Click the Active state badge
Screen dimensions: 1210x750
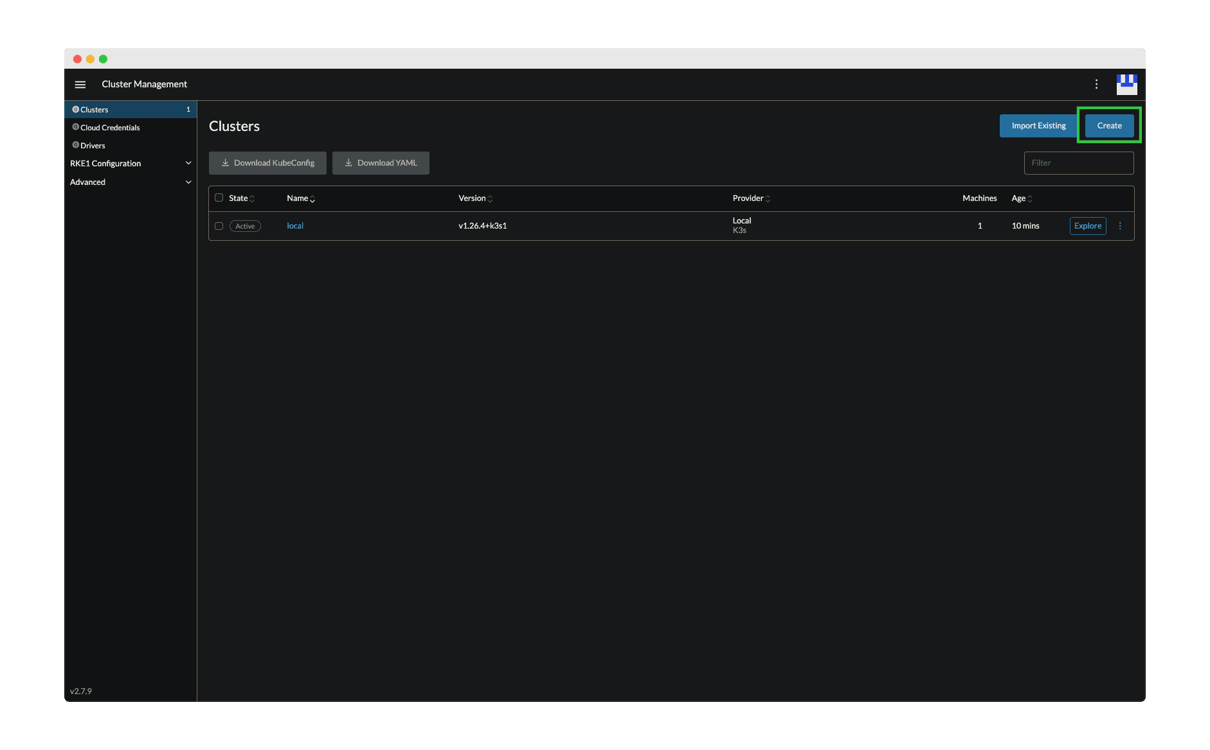click(245, 226)
